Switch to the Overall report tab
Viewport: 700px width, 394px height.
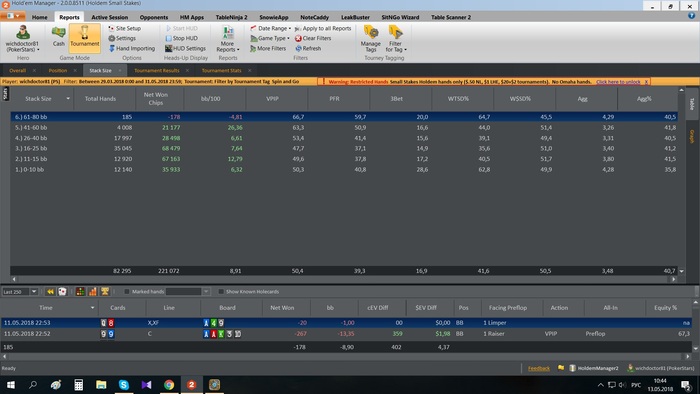click(x=17, y=71)
